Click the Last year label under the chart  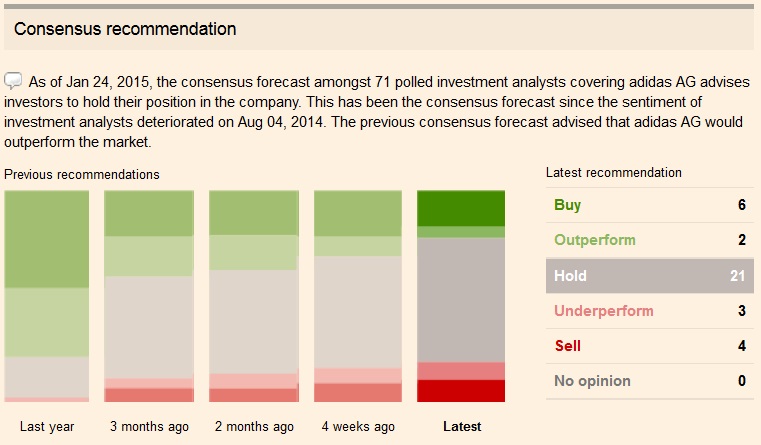47,426
